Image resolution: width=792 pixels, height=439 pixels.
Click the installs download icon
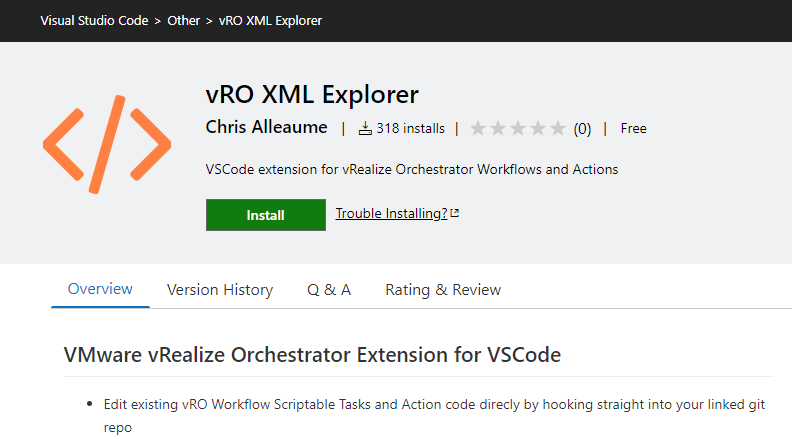coord(365,128)
